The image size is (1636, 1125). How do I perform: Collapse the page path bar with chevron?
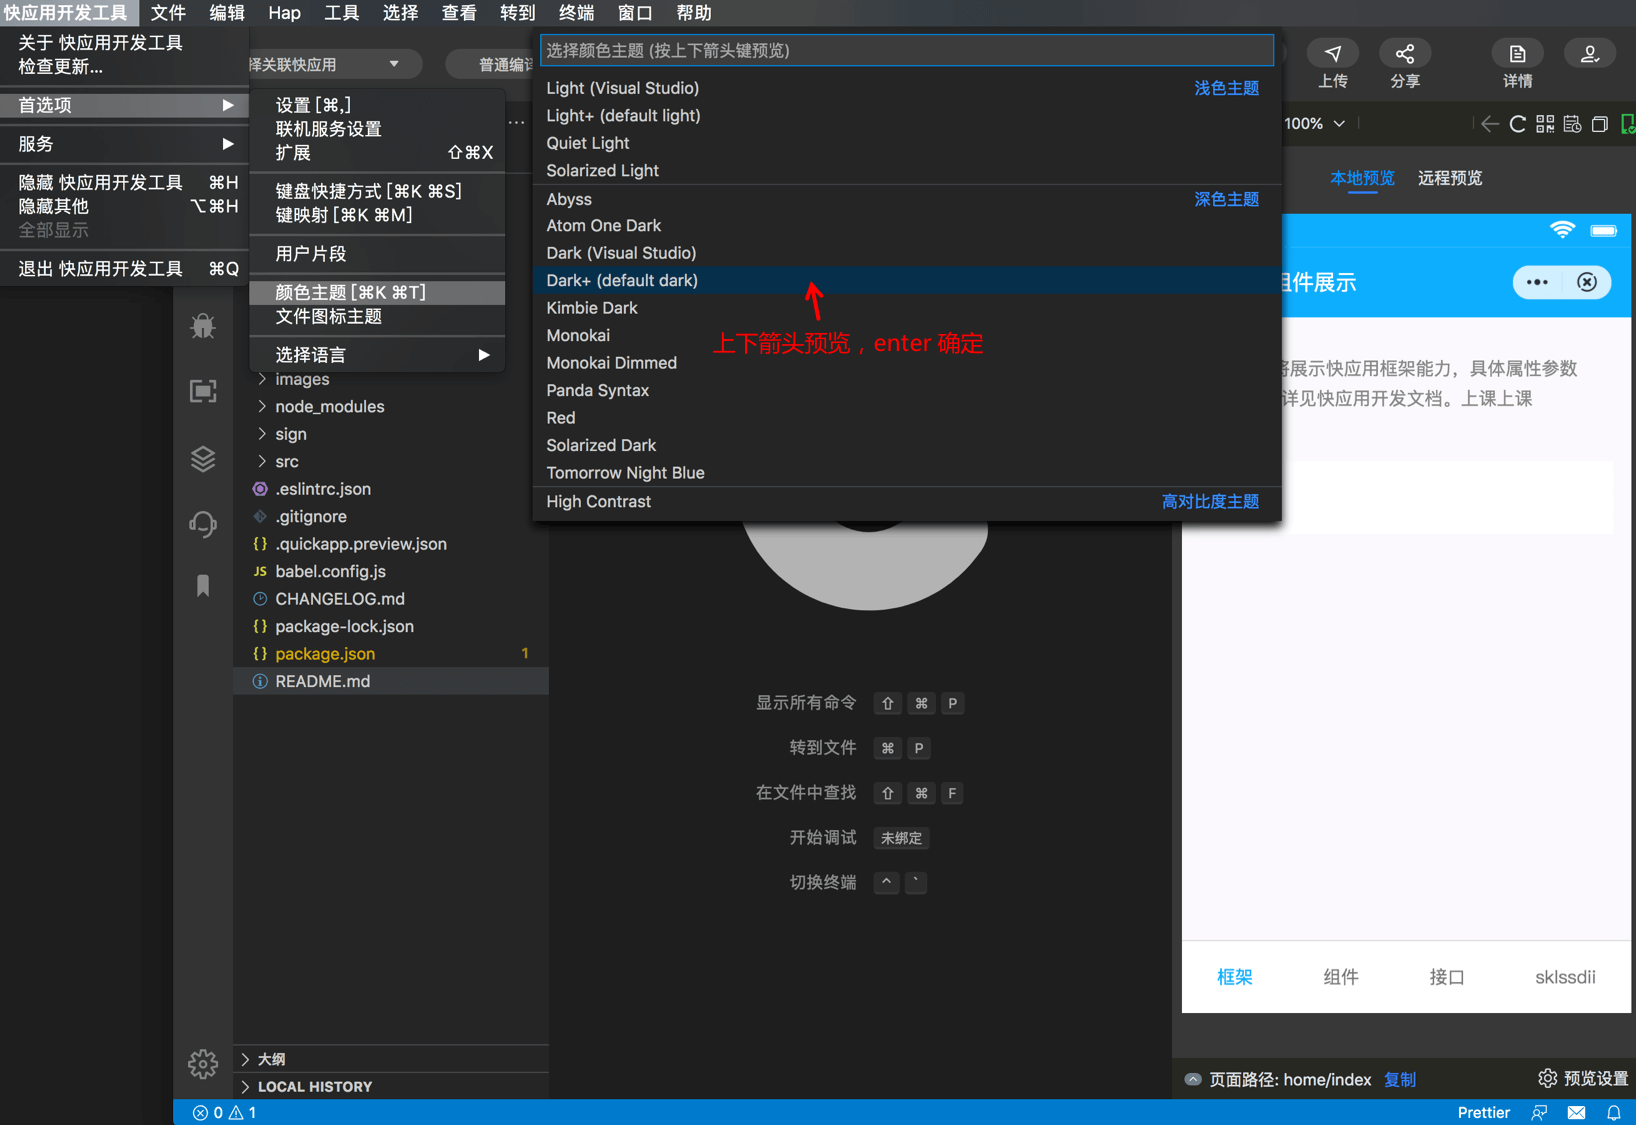coord(1193,1079)
